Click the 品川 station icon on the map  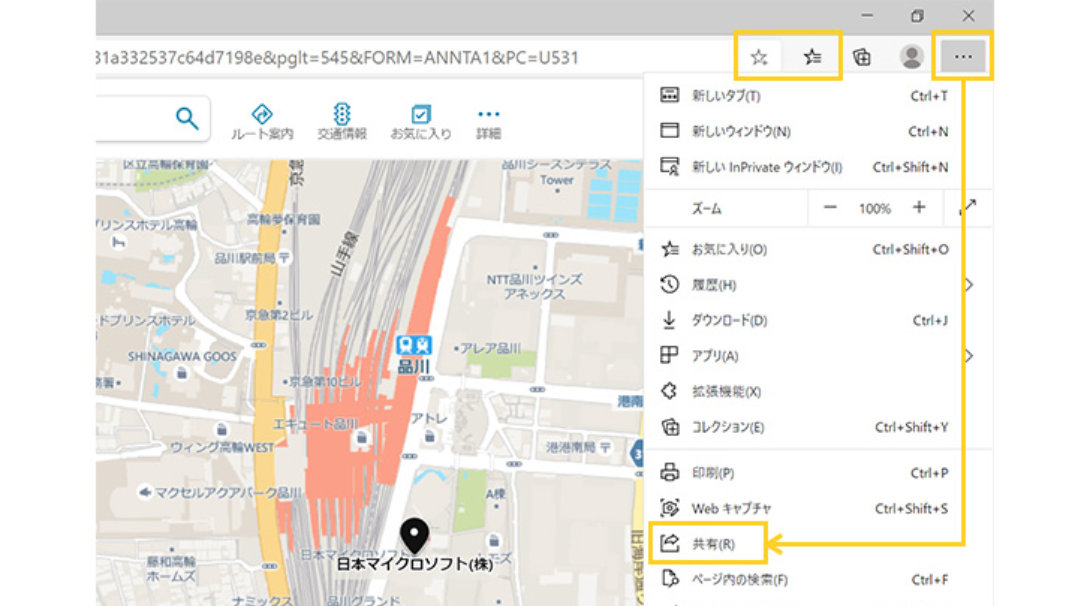[x=414, y=345]
